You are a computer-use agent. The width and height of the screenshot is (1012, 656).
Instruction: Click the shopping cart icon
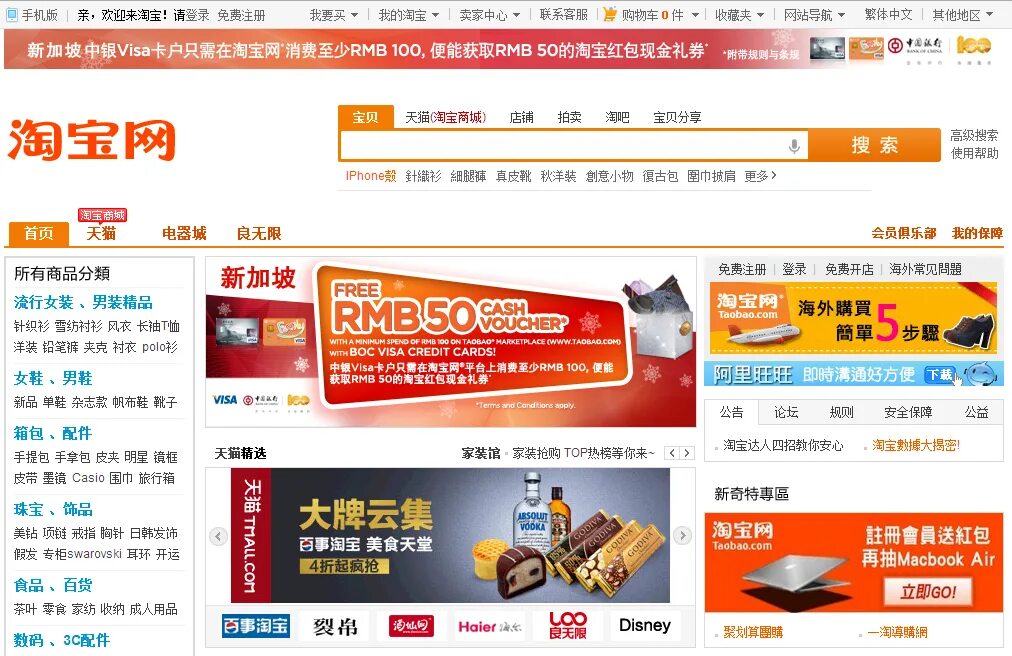click(609, 14)
